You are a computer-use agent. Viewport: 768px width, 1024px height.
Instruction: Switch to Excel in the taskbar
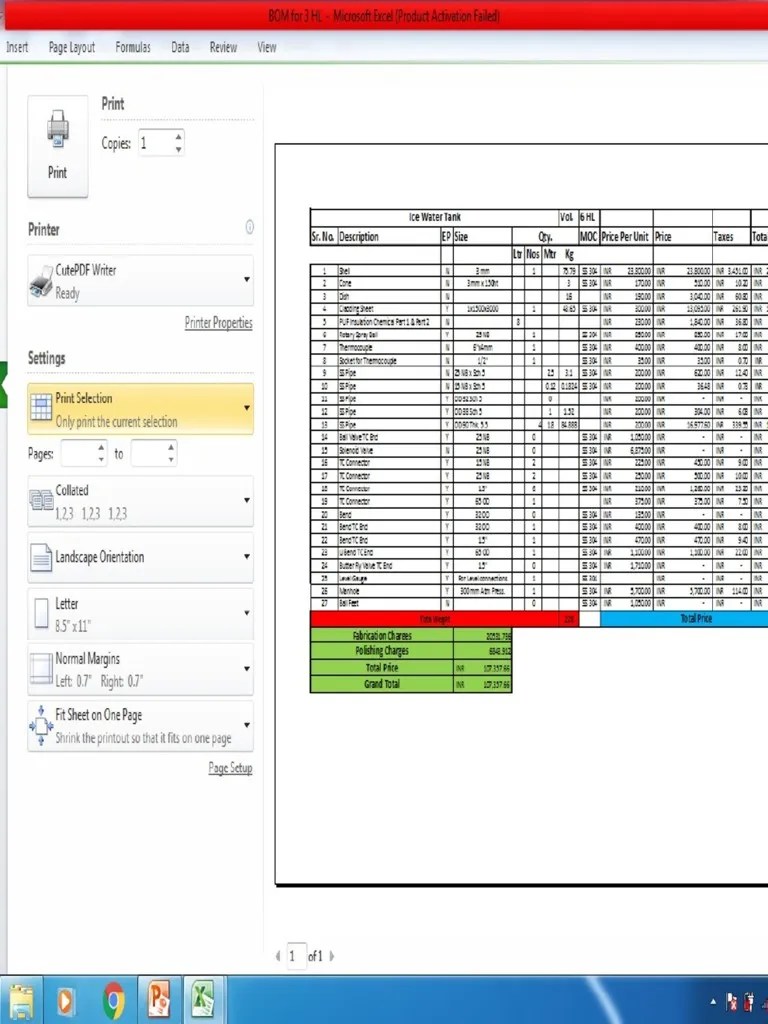[204, 999]
